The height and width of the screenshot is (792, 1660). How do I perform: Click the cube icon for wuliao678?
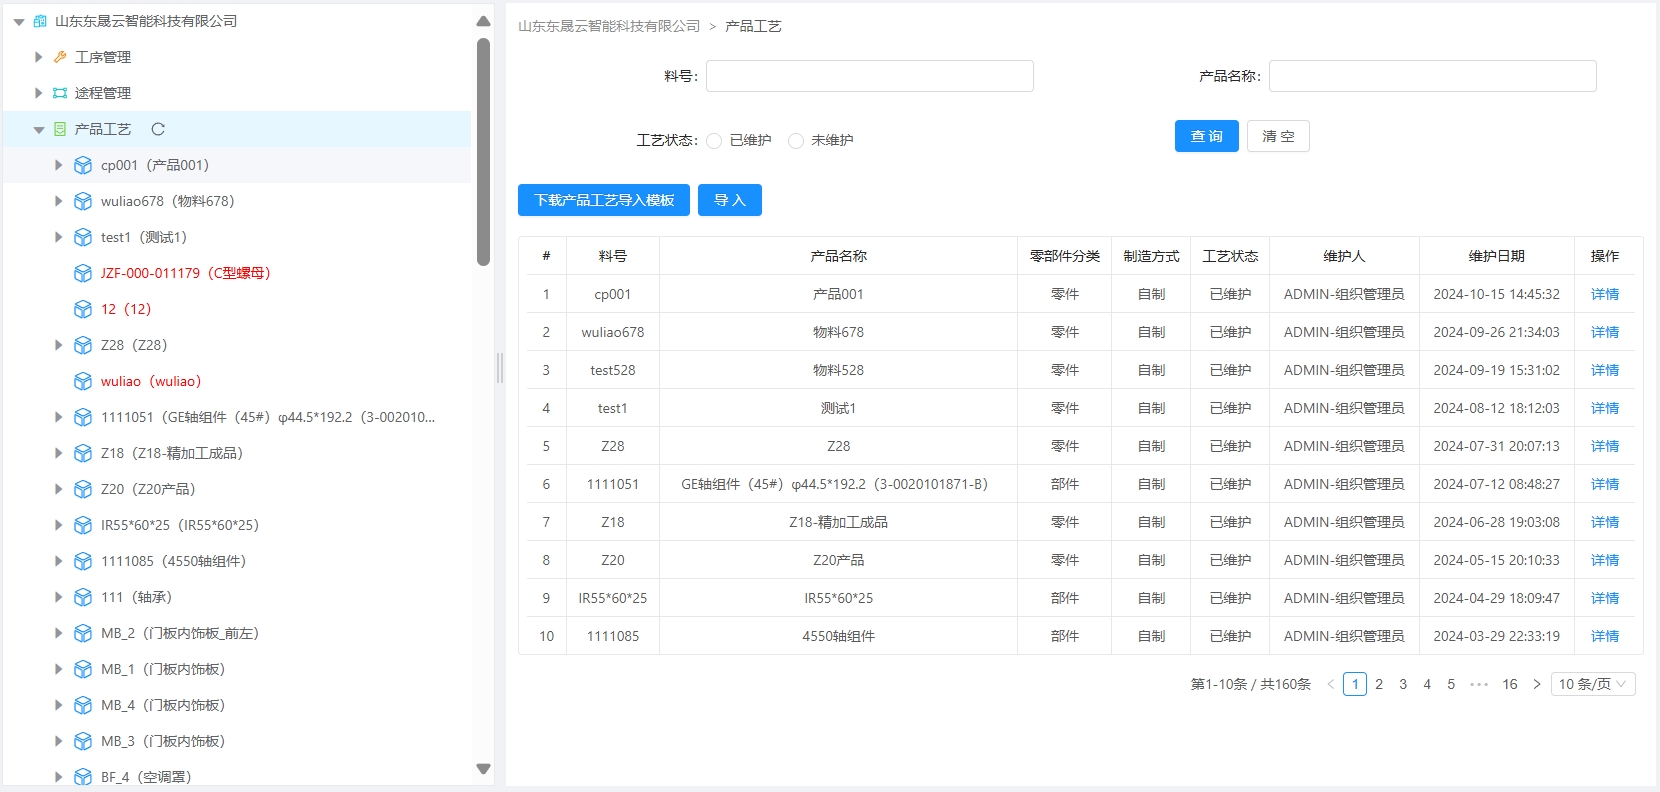[x=83, y=201]
